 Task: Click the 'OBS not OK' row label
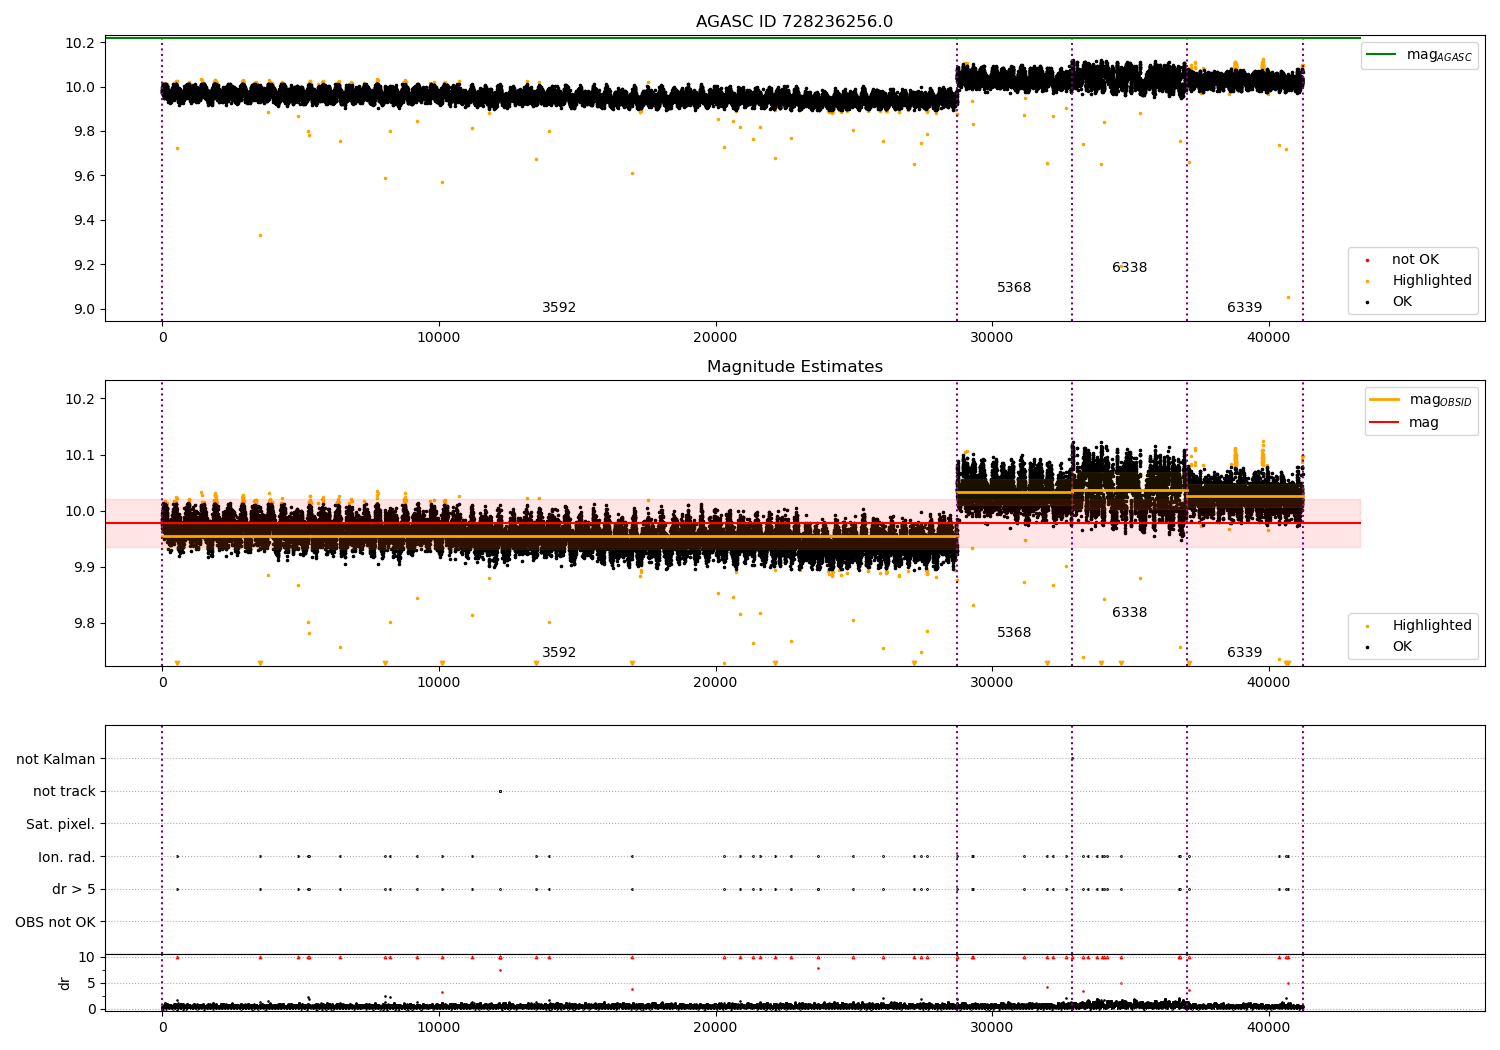click(55, 922)
